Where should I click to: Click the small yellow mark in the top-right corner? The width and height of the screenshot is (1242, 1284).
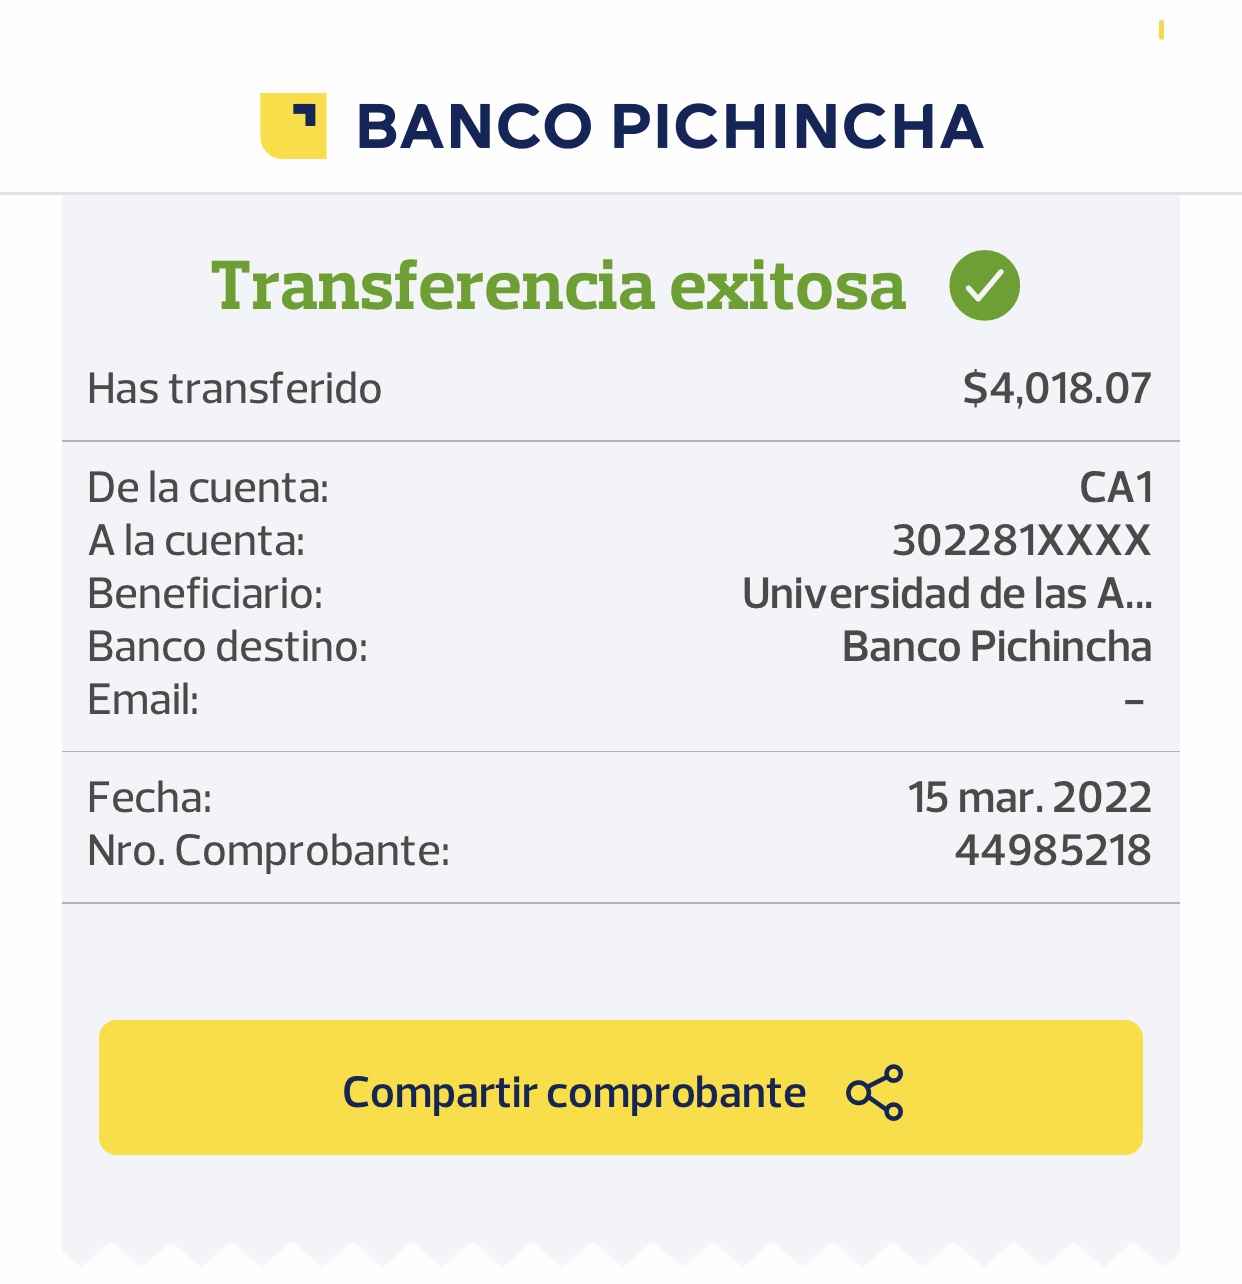coord(1161,30)
